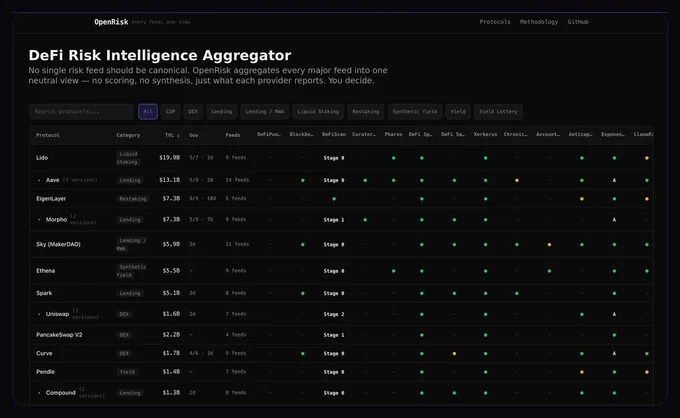Click '14 feeds' in the Aave row

click(237, 180)
